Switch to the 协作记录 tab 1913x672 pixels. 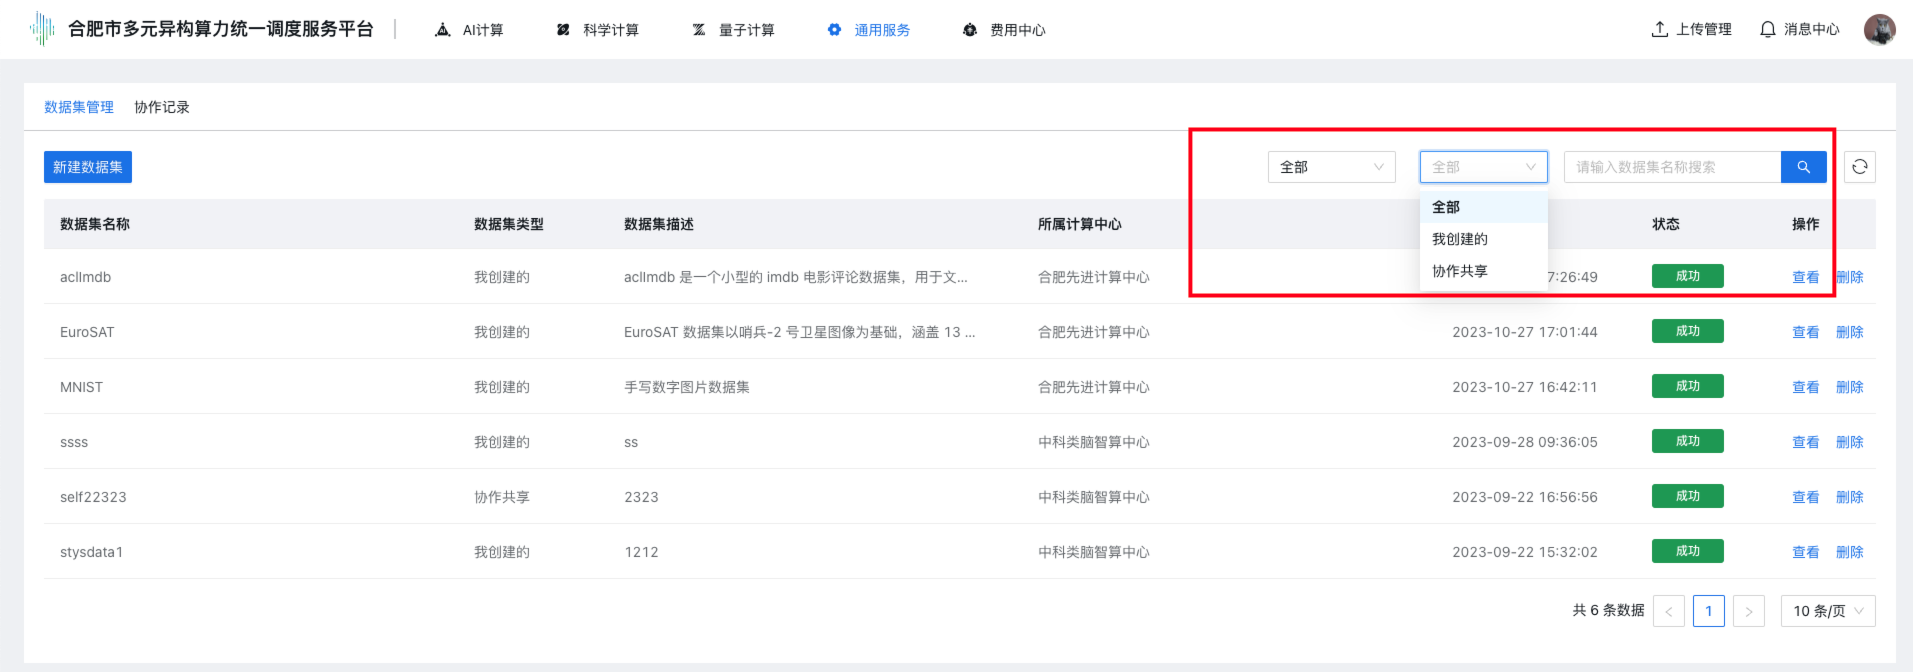162,107
